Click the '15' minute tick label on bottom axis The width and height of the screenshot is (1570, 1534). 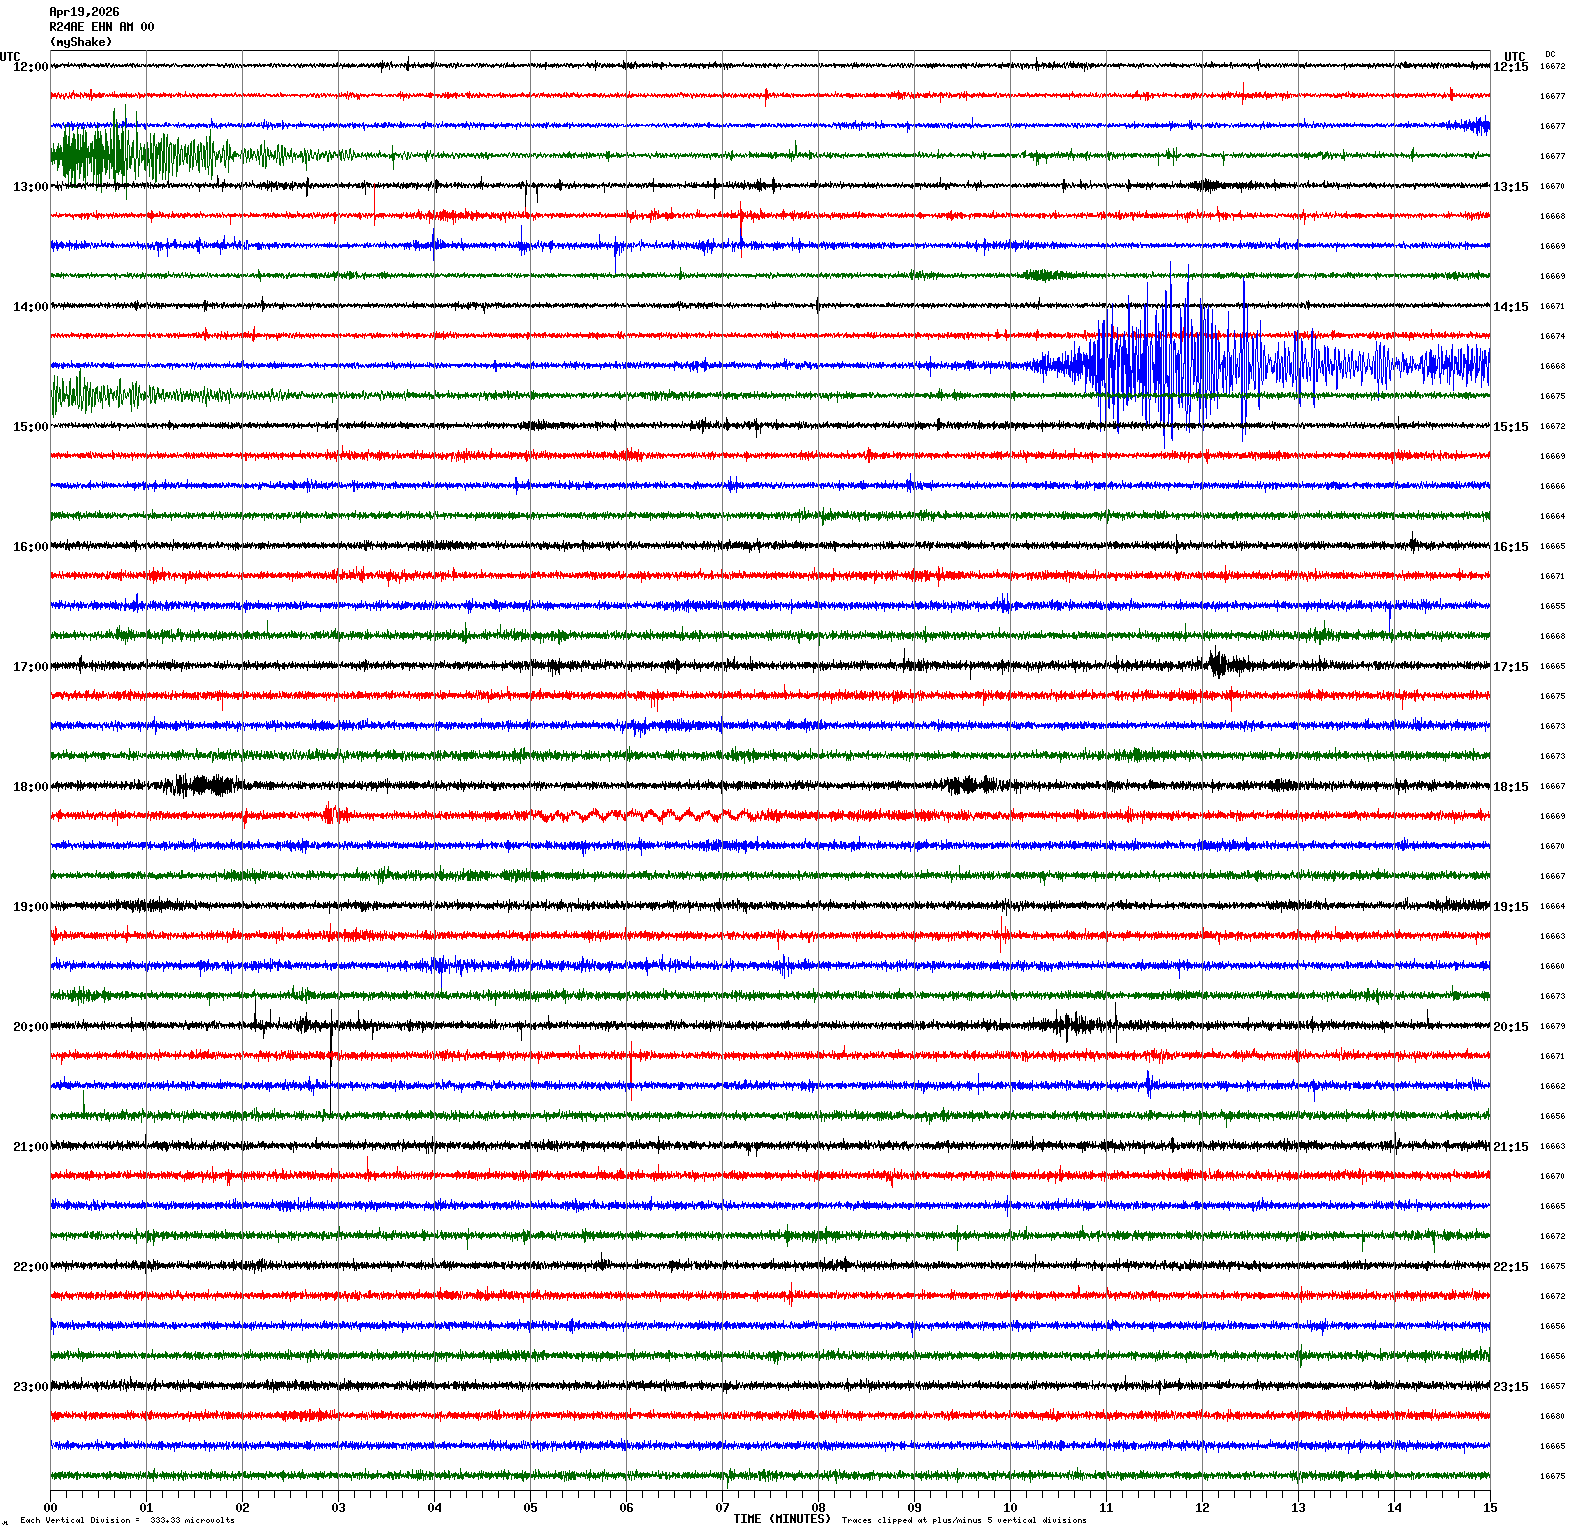[x=1490, y=1508]
